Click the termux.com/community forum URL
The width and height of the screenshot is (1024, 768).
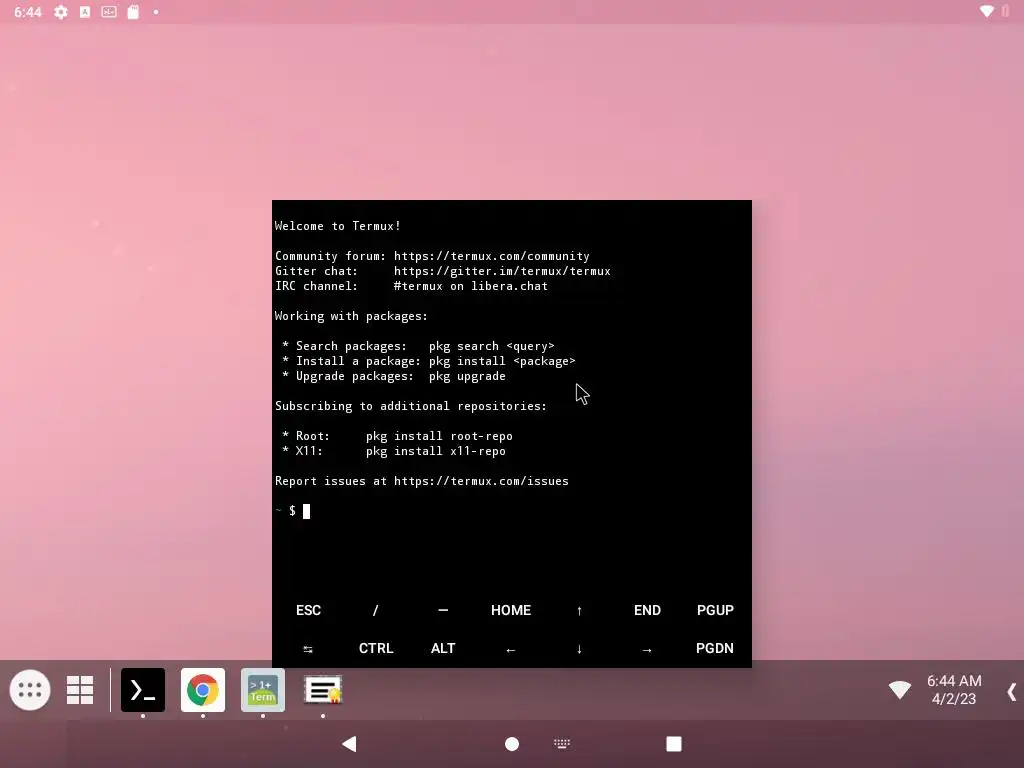click(x=491, y=256)
